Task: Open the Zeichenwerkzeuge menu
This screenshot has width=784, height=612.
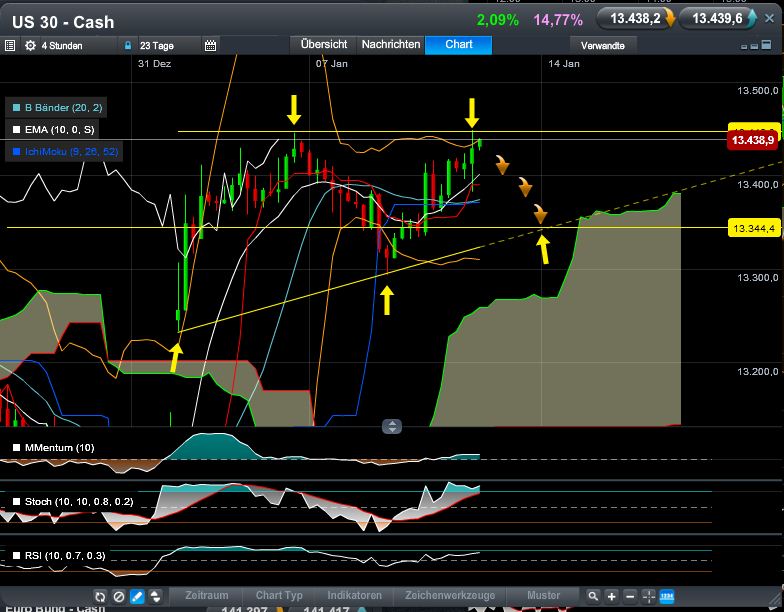Action: click(x=450, y=596)
